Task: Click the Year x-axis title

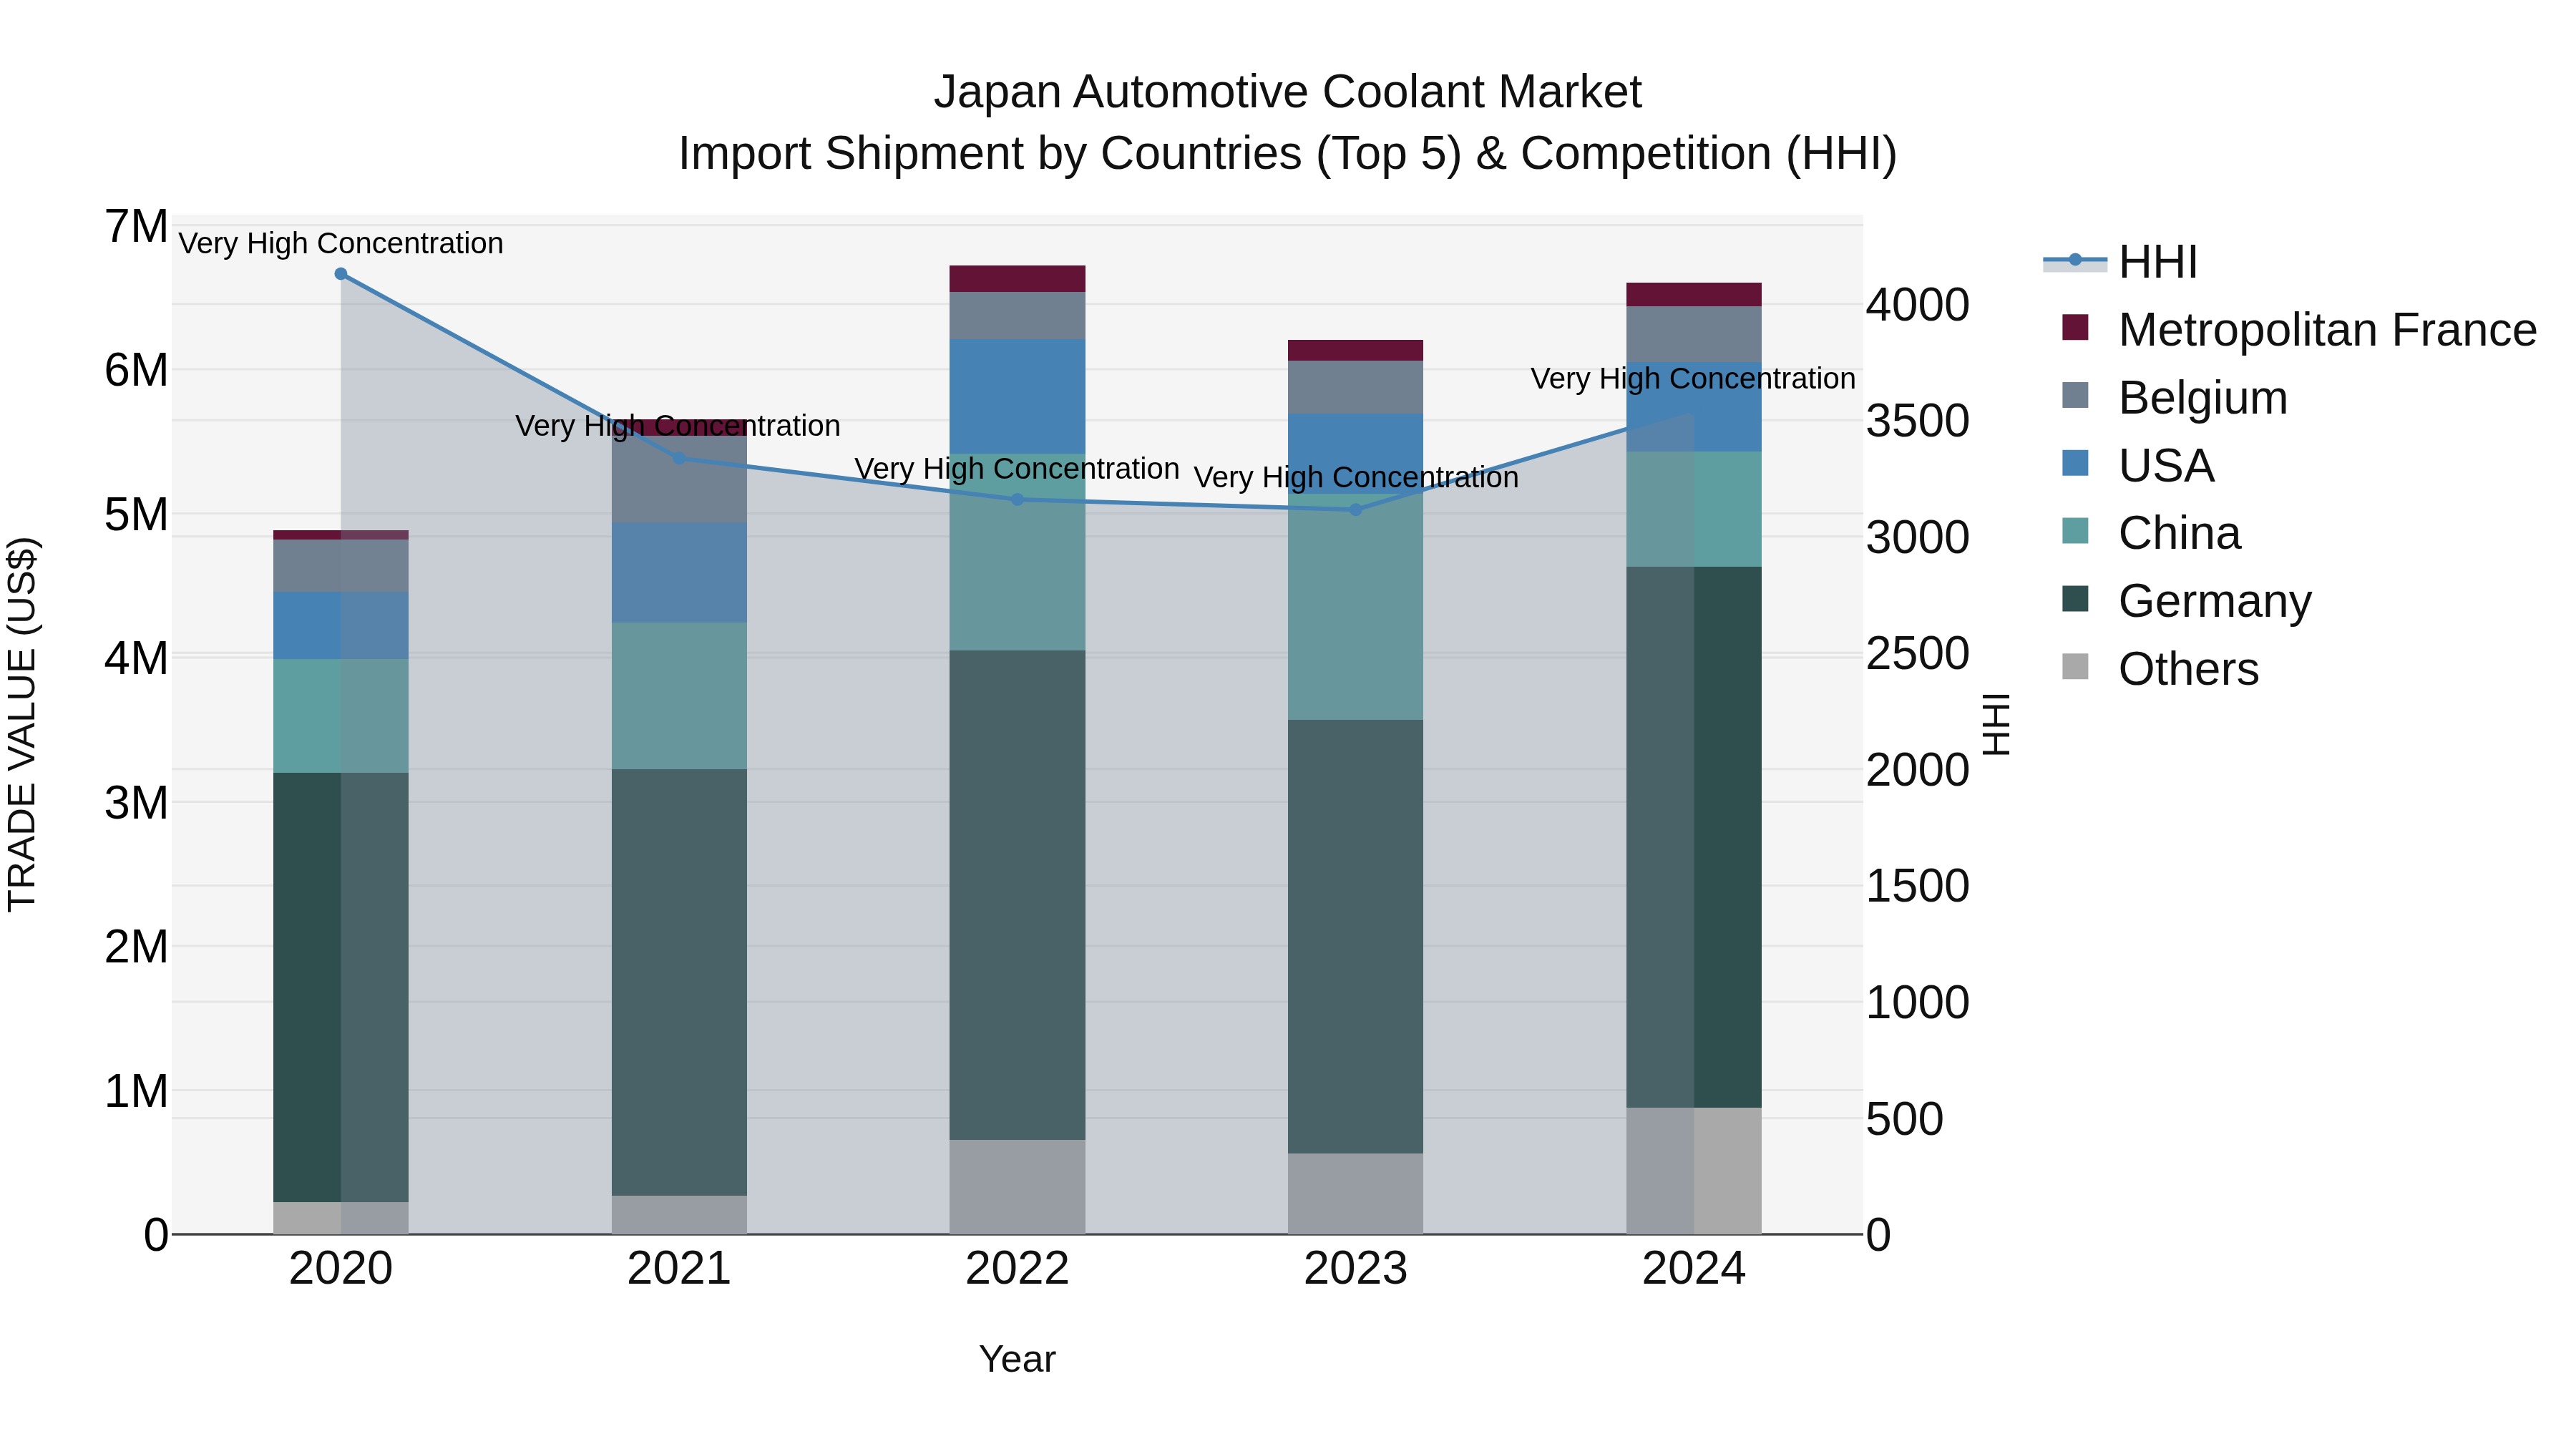Action: point(1018,1360)
